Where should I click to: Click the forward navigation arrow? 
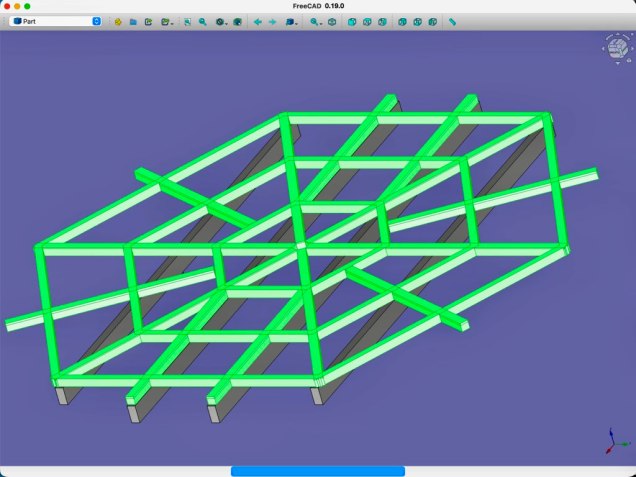(x=272, y=21)
